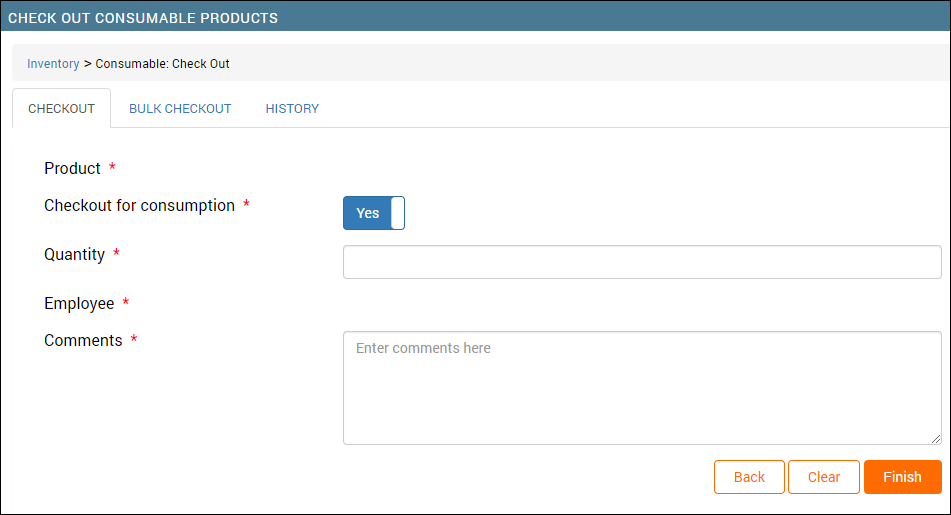Click the Product field label

72,168
